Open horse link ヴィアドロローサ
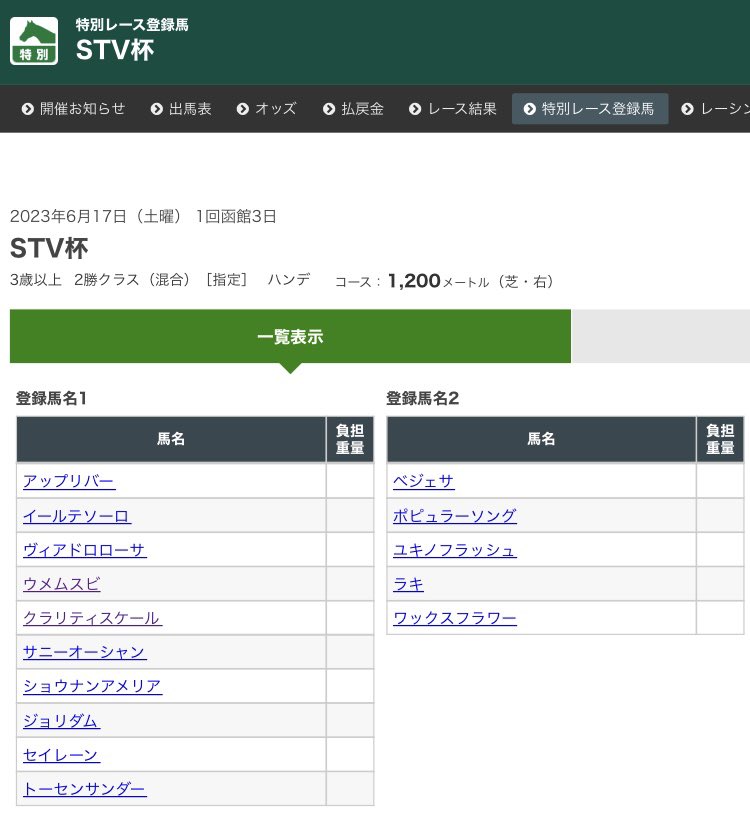The height and width of the screenshot is (815, 750). pos(85,550)
